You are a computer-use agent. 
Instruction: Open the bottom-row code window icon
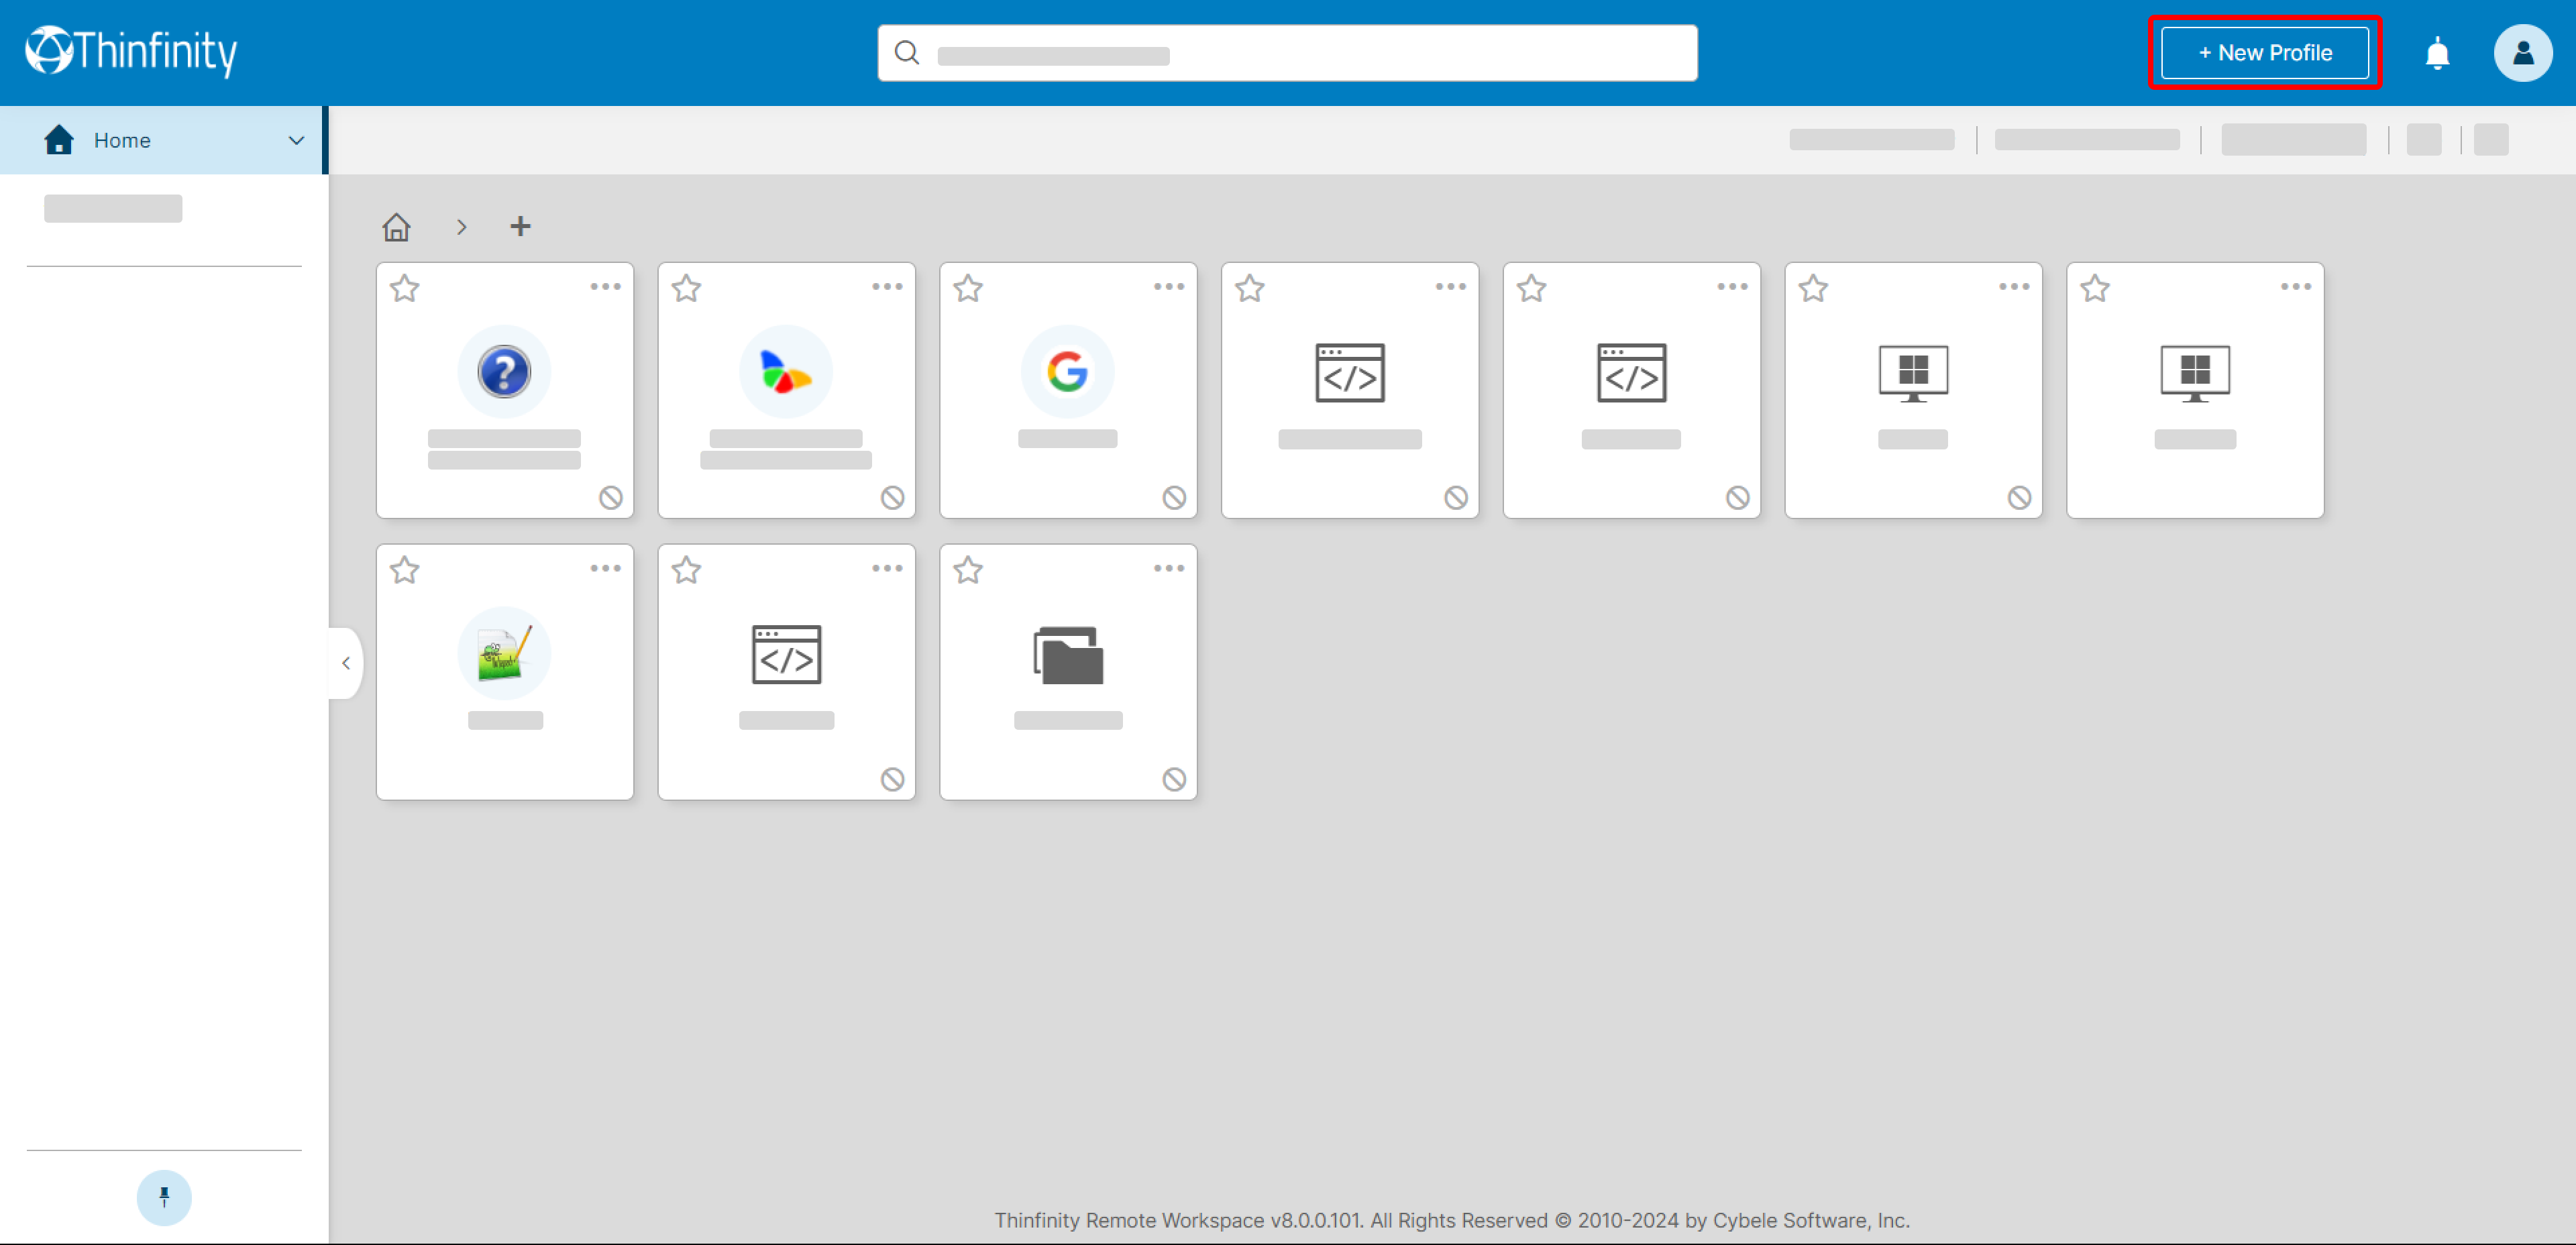[786, 655]
